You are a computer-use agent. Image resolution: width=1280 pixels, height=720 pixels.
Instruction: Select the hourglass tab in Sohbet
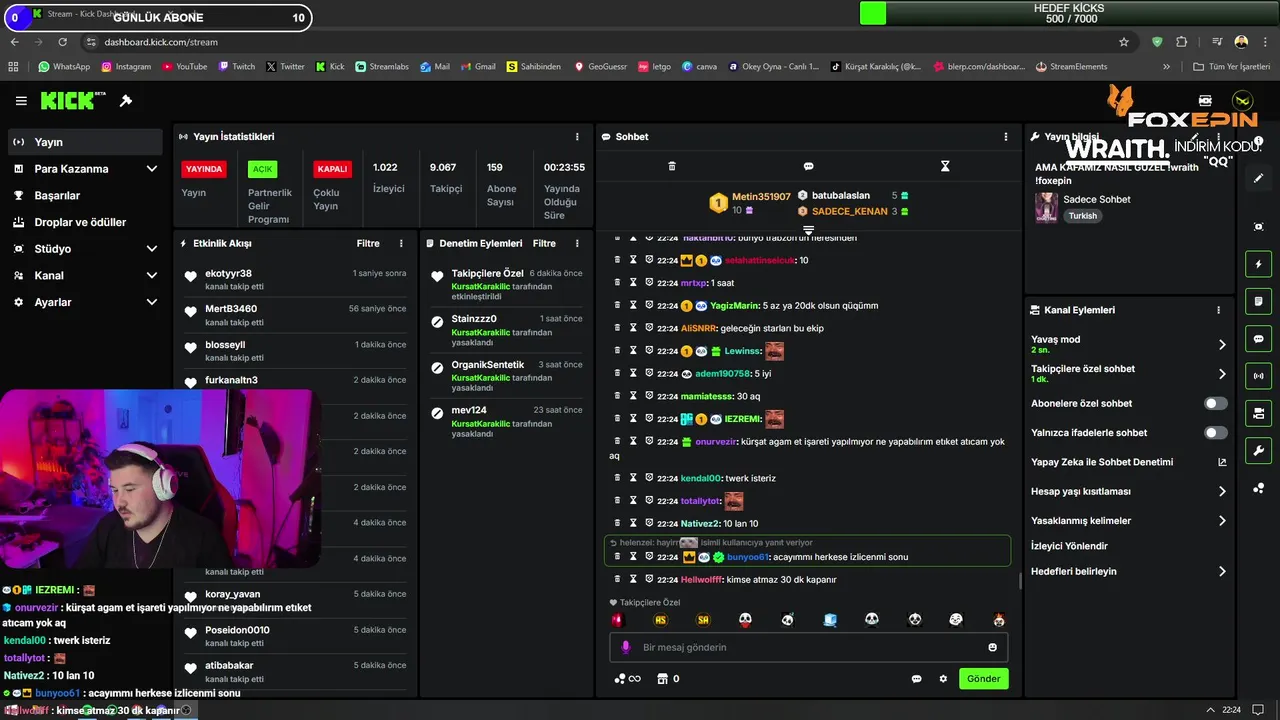pos(944,166)
